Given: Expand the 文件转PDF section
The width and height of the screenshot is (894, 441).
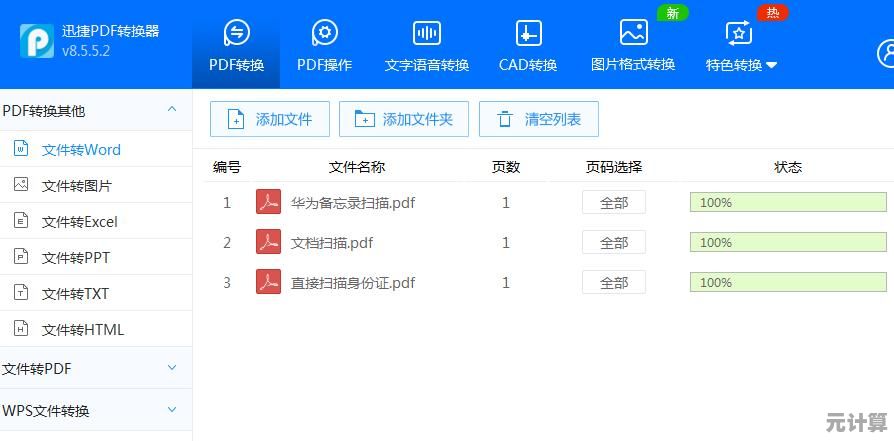Looking at the screenshot, I should pyautogui.click(x=172, y=368).
